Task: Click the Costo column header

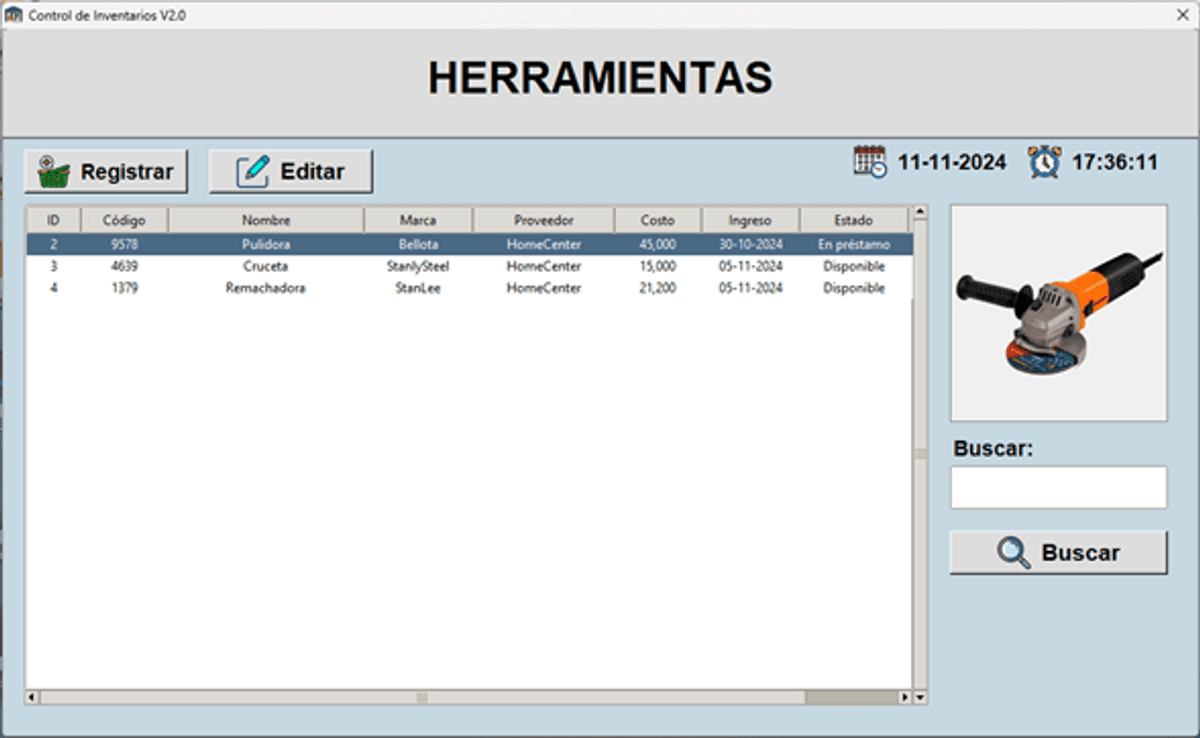Action: click(657, 219)
